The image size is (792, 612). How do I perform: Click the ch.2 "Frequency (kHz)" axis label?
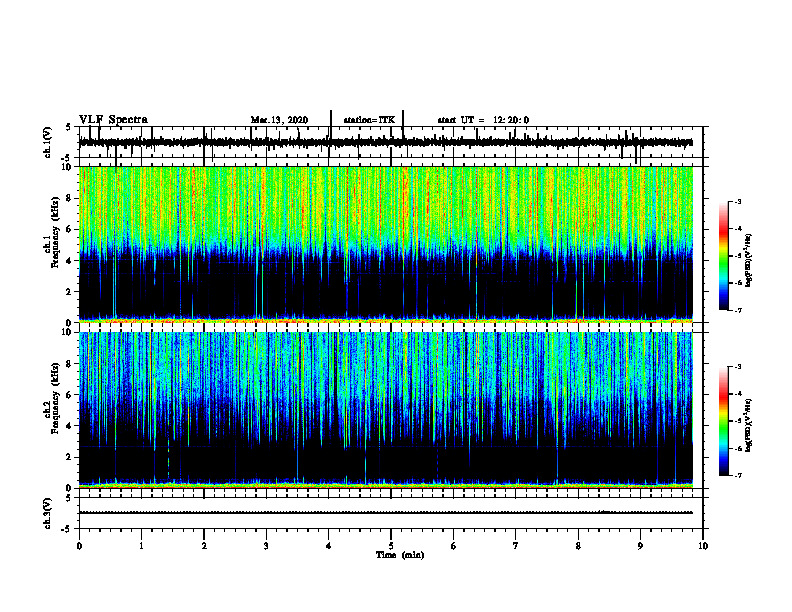click(x=56, y=398)
